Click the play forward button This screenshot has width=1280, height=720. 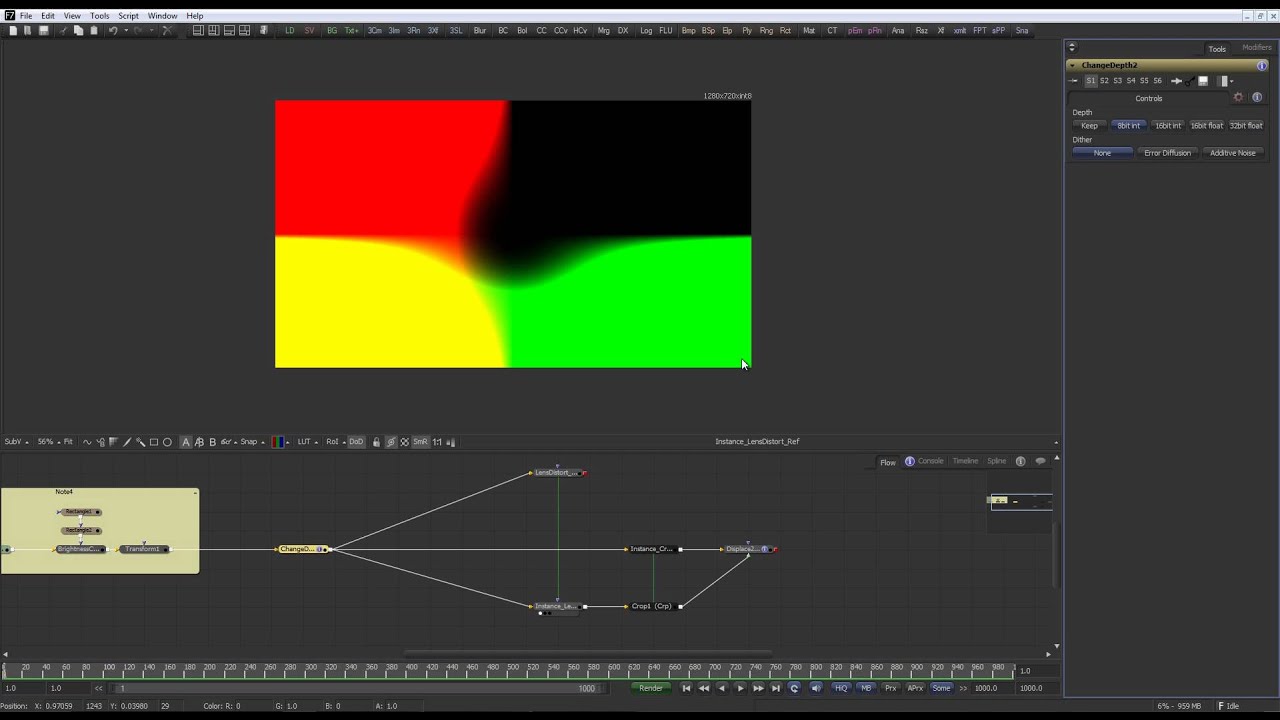click(x=740, y=688)
